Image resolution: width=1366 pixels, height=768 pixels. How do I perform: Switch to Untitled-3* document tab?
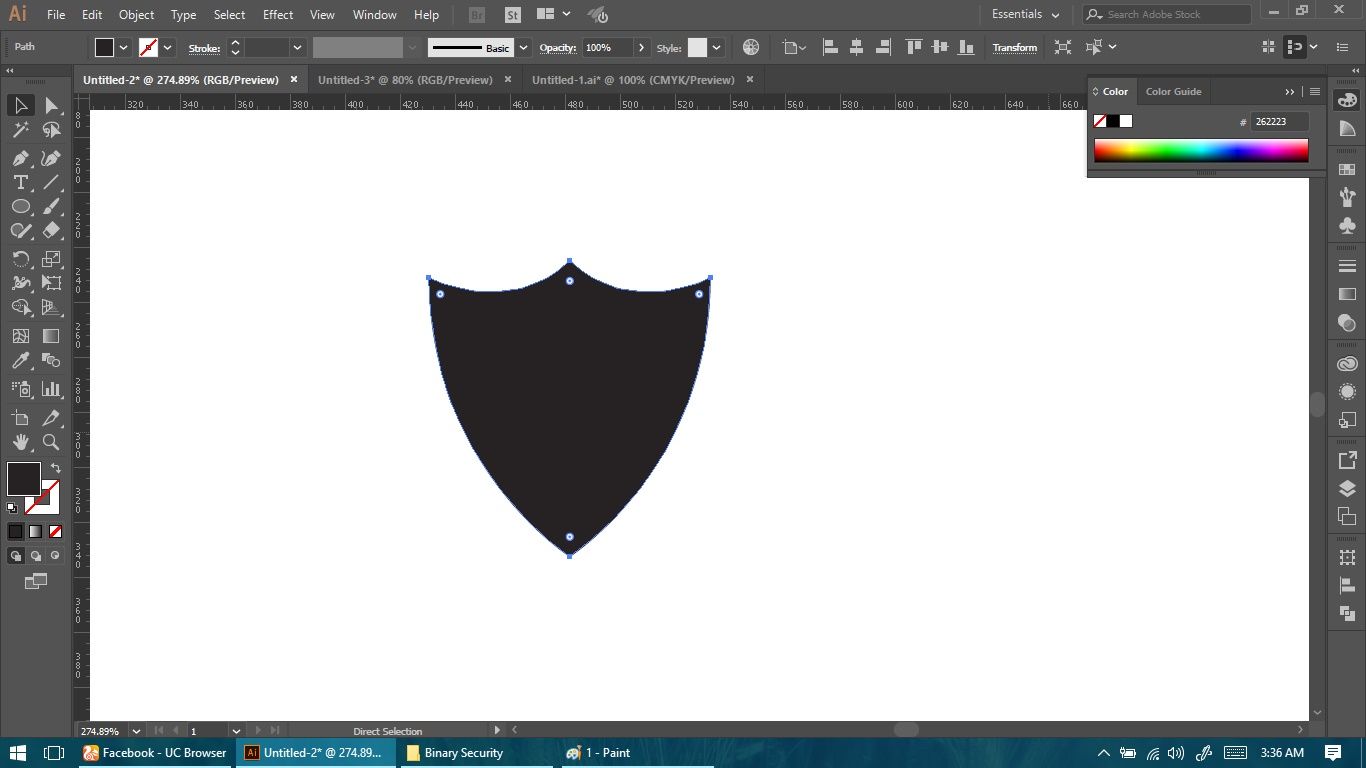pos(405,80)
